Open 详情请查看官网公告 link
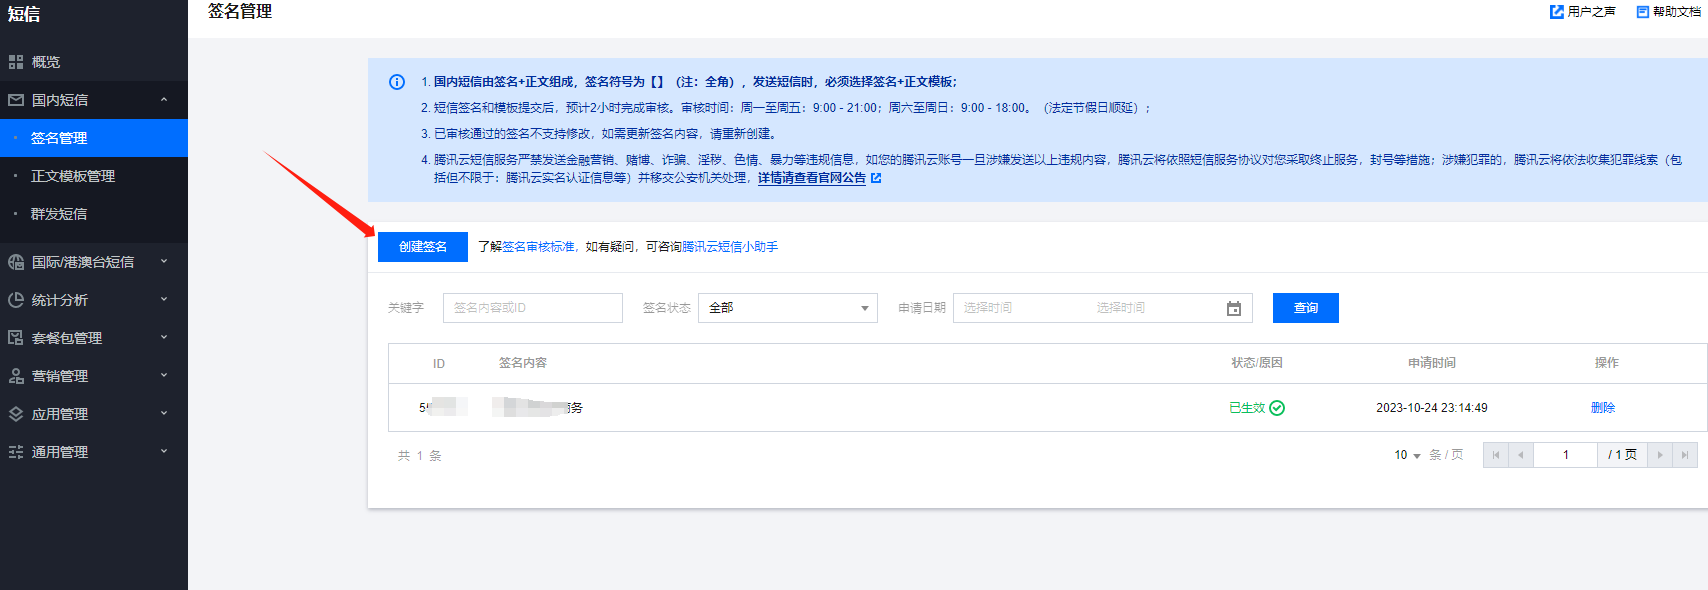The width and height of the screenshot is (1708, 590). click(812, 178)
